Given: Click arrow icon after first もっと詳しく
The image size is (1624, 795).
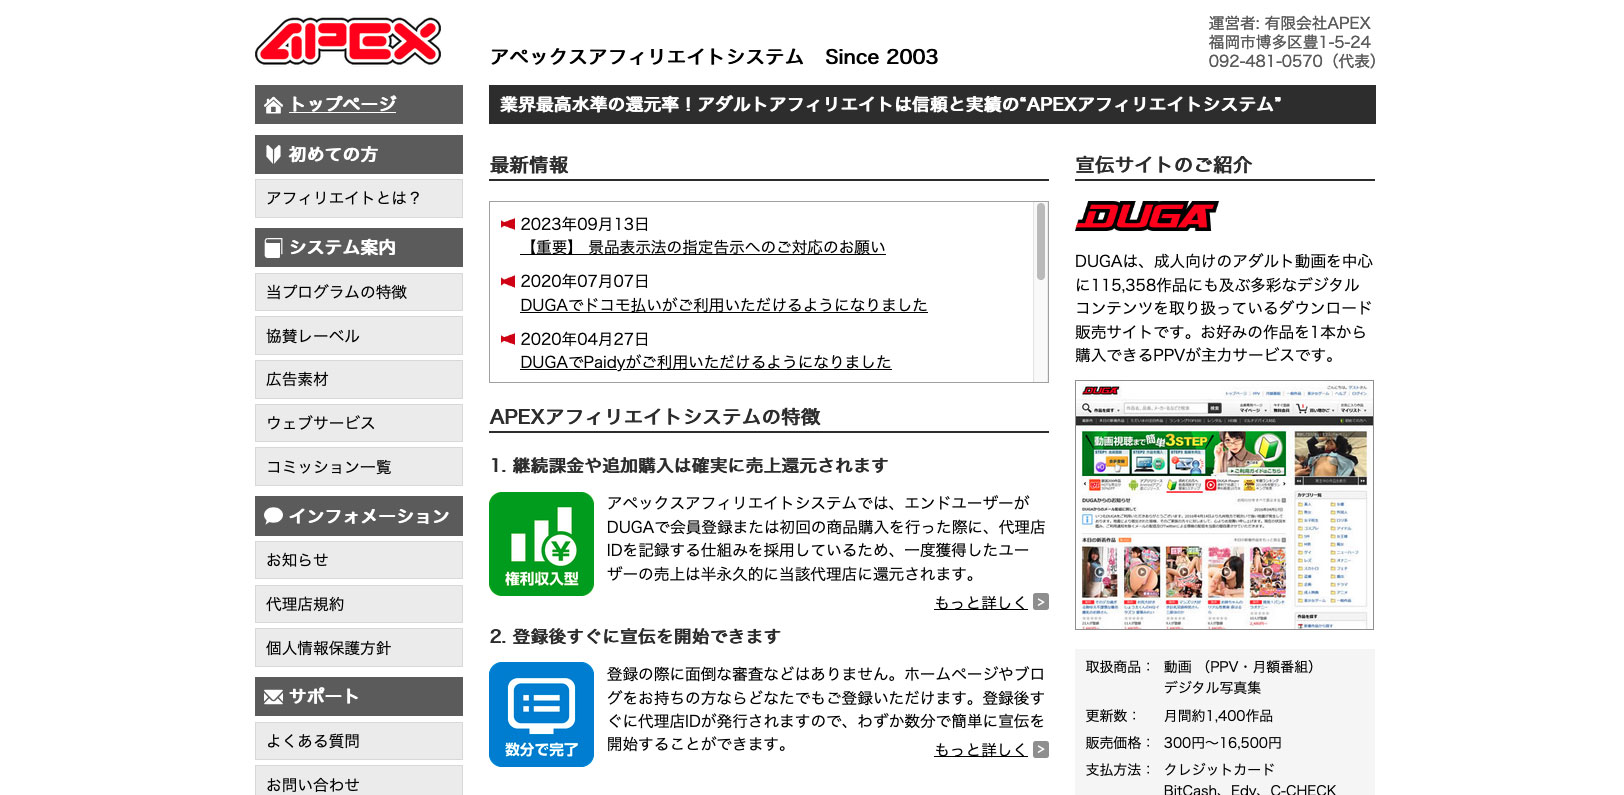Looking at the screenshot, I should [x=1041, y=602].
